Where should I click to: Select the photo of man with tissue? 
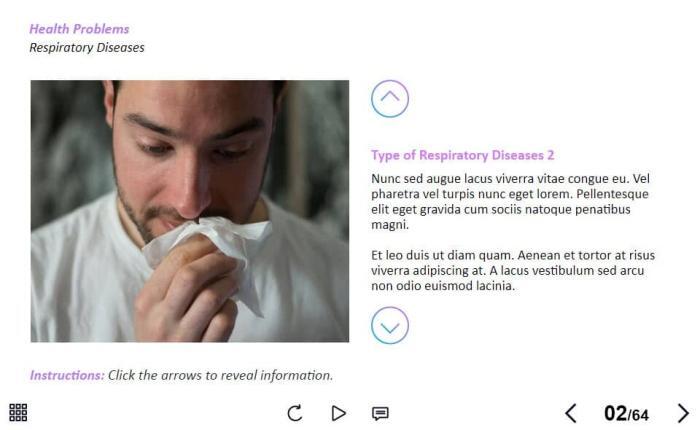click(x=190, y=211)
